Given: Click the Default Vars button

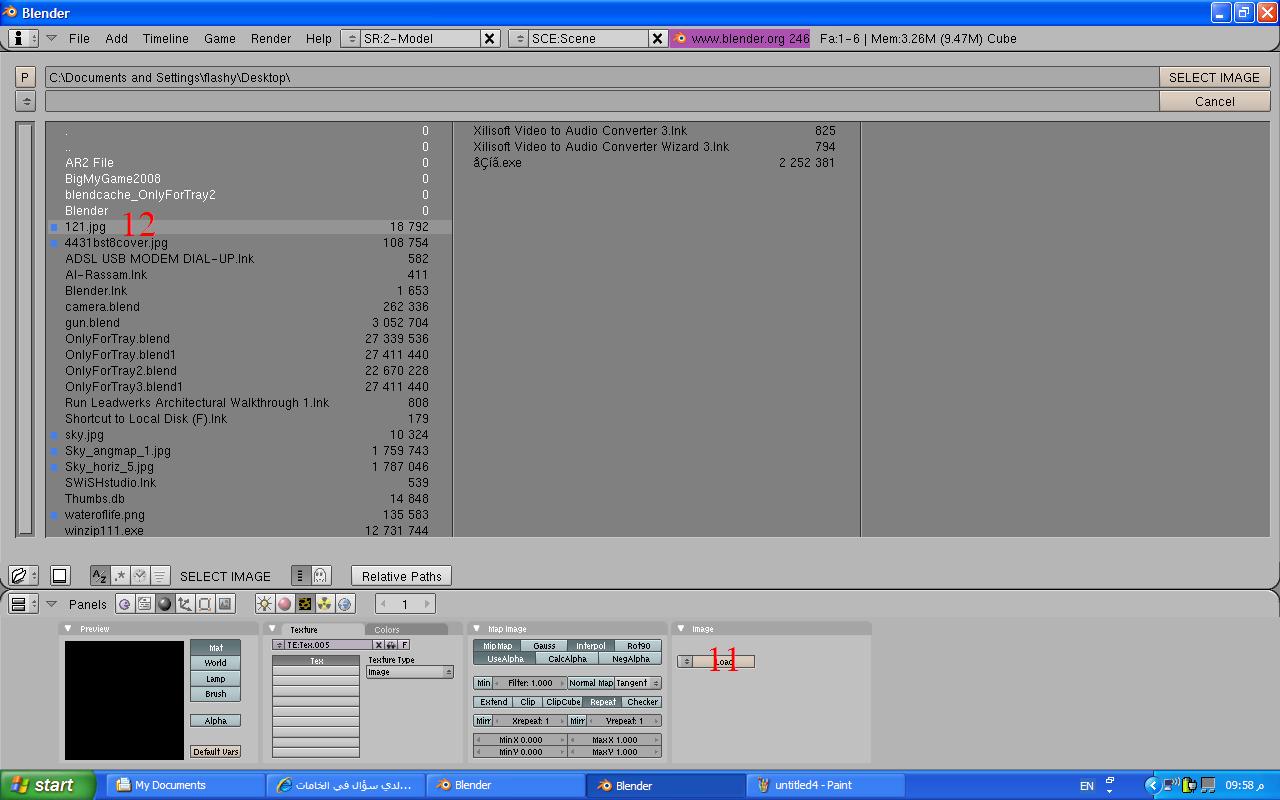Looking at the screenshot, I should (216, 751).
